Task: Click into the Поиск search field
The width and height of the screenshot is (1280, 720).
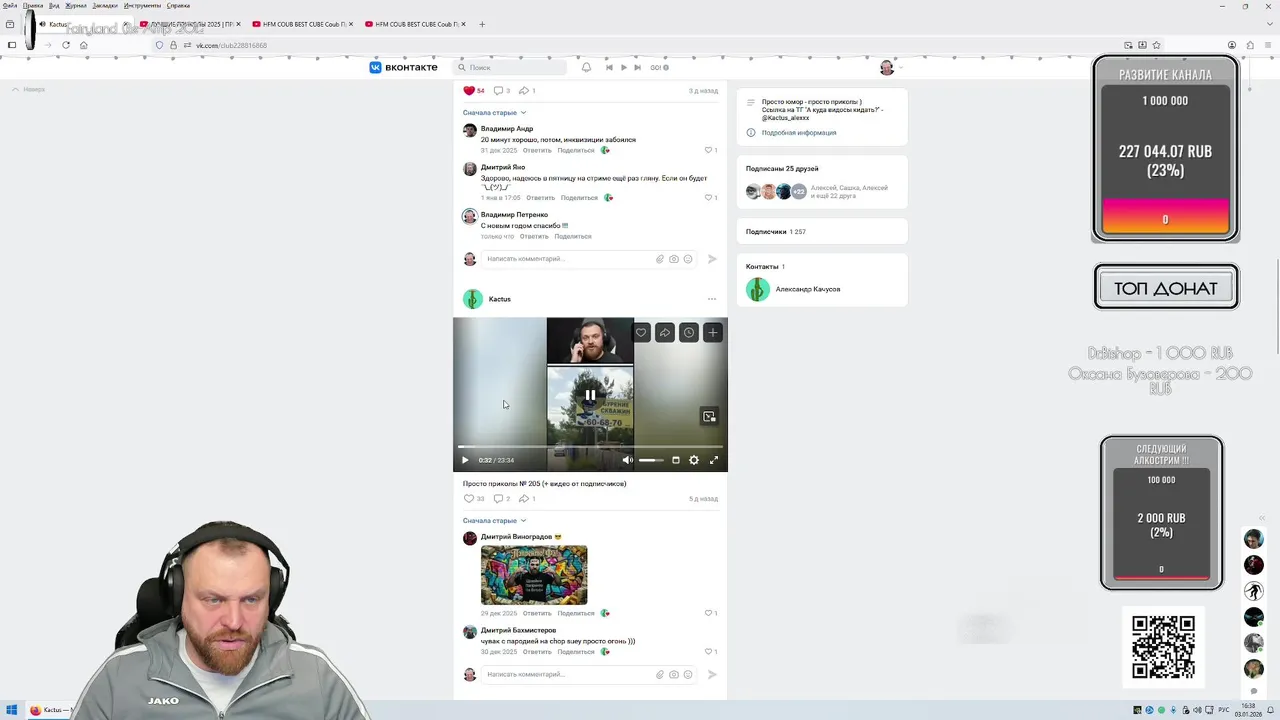Action: pyautogui.click(x=510, y=67)
